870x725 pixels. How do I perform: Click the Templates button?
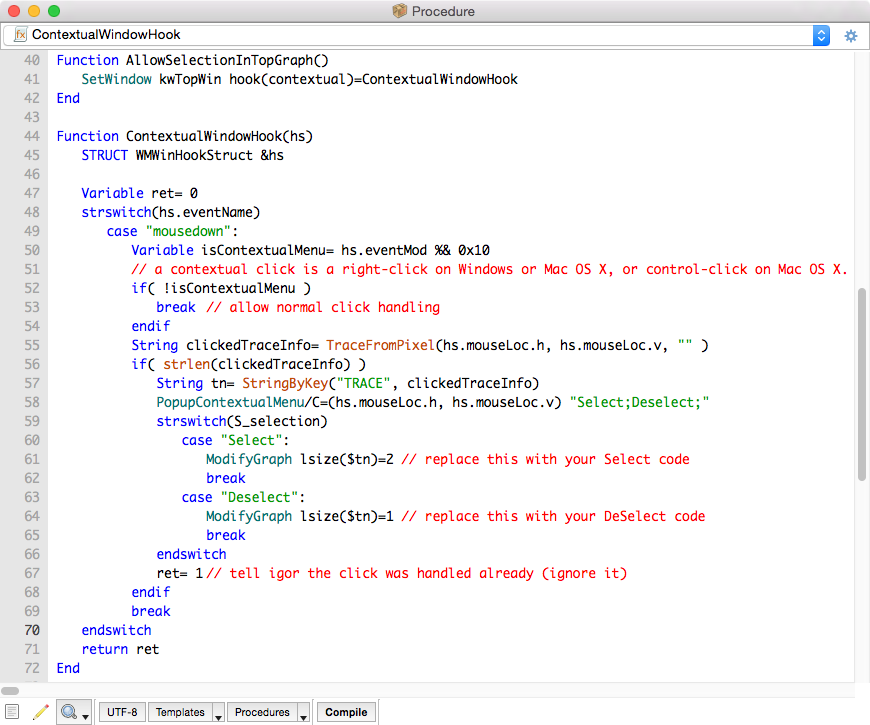(180, 712)
